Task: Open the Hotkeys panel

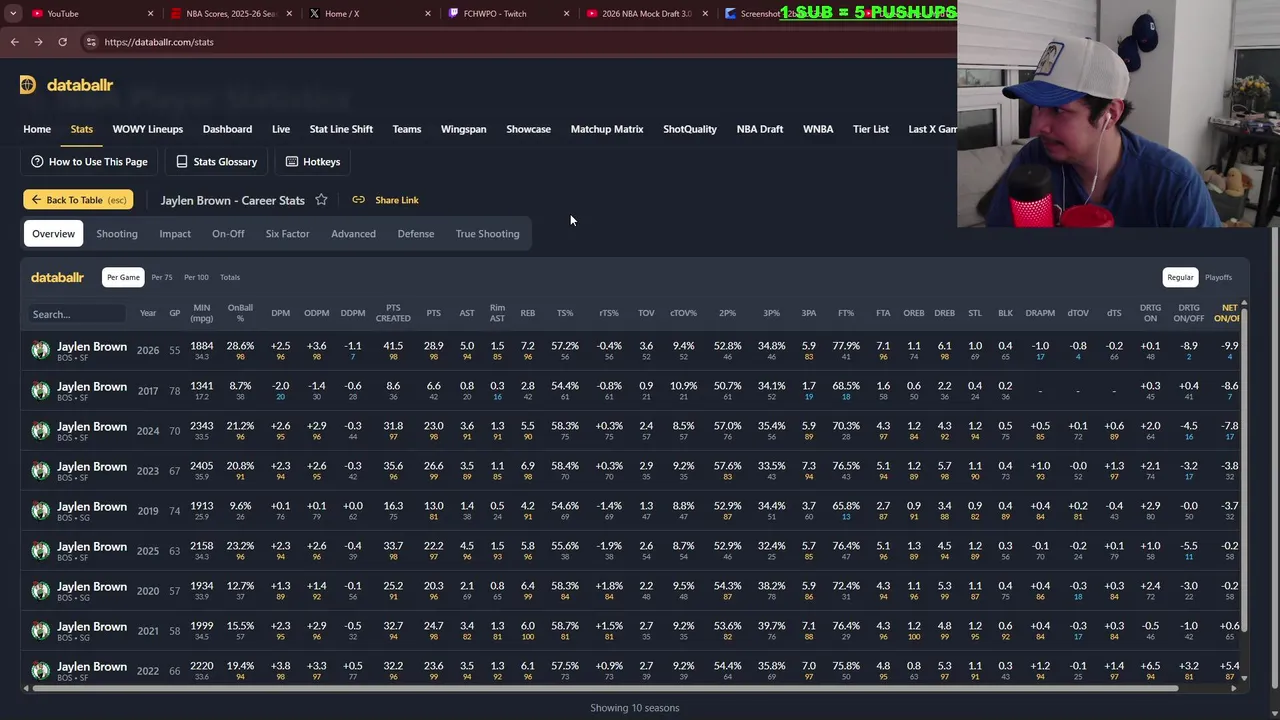Action: point(312,162)
